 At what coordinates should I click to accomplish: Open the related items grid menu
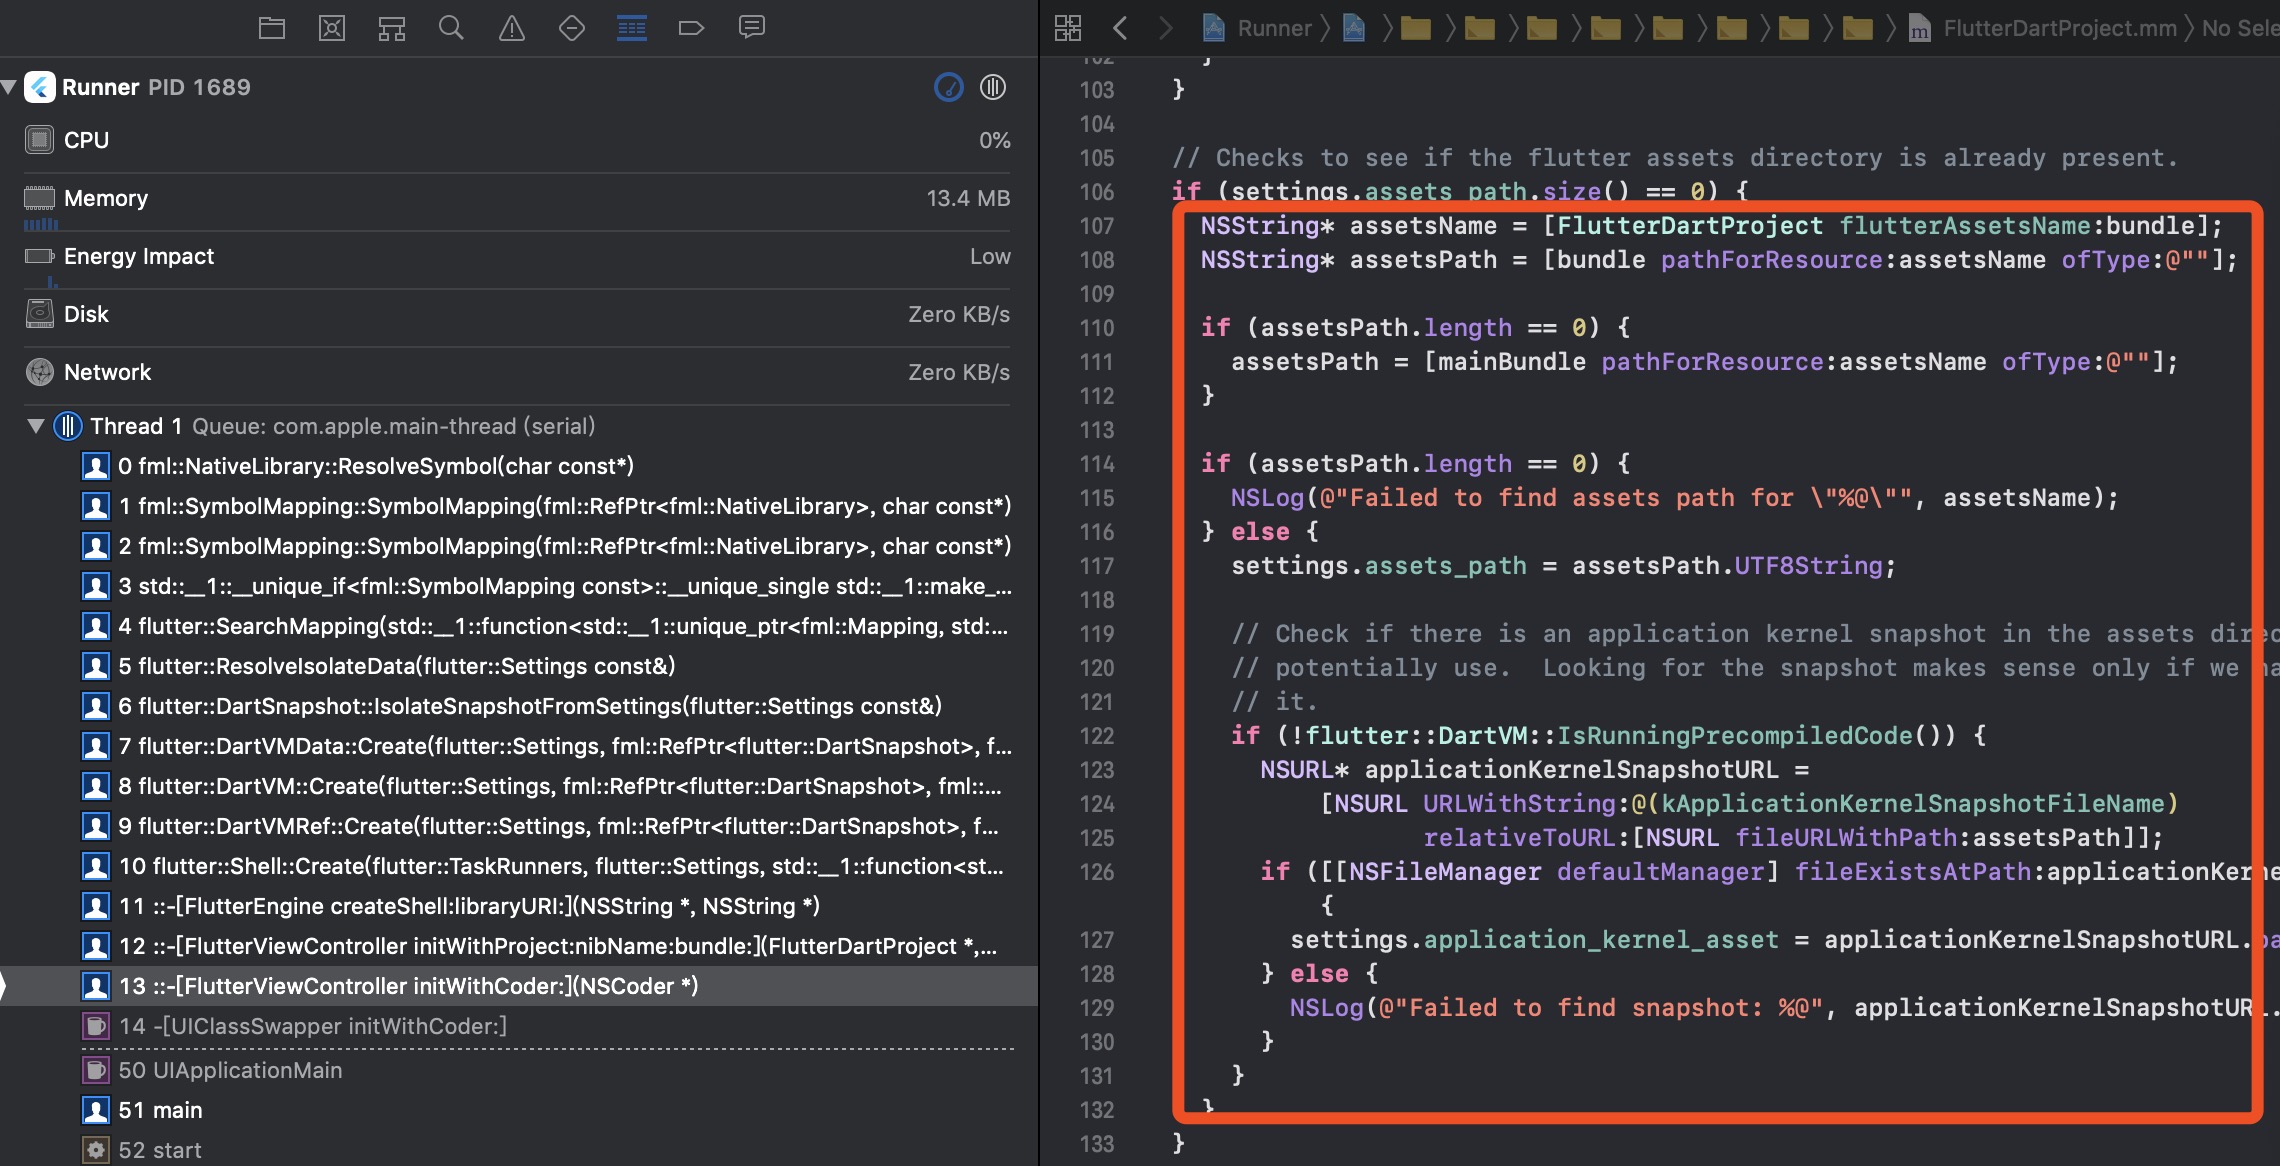coord(1068,28)
